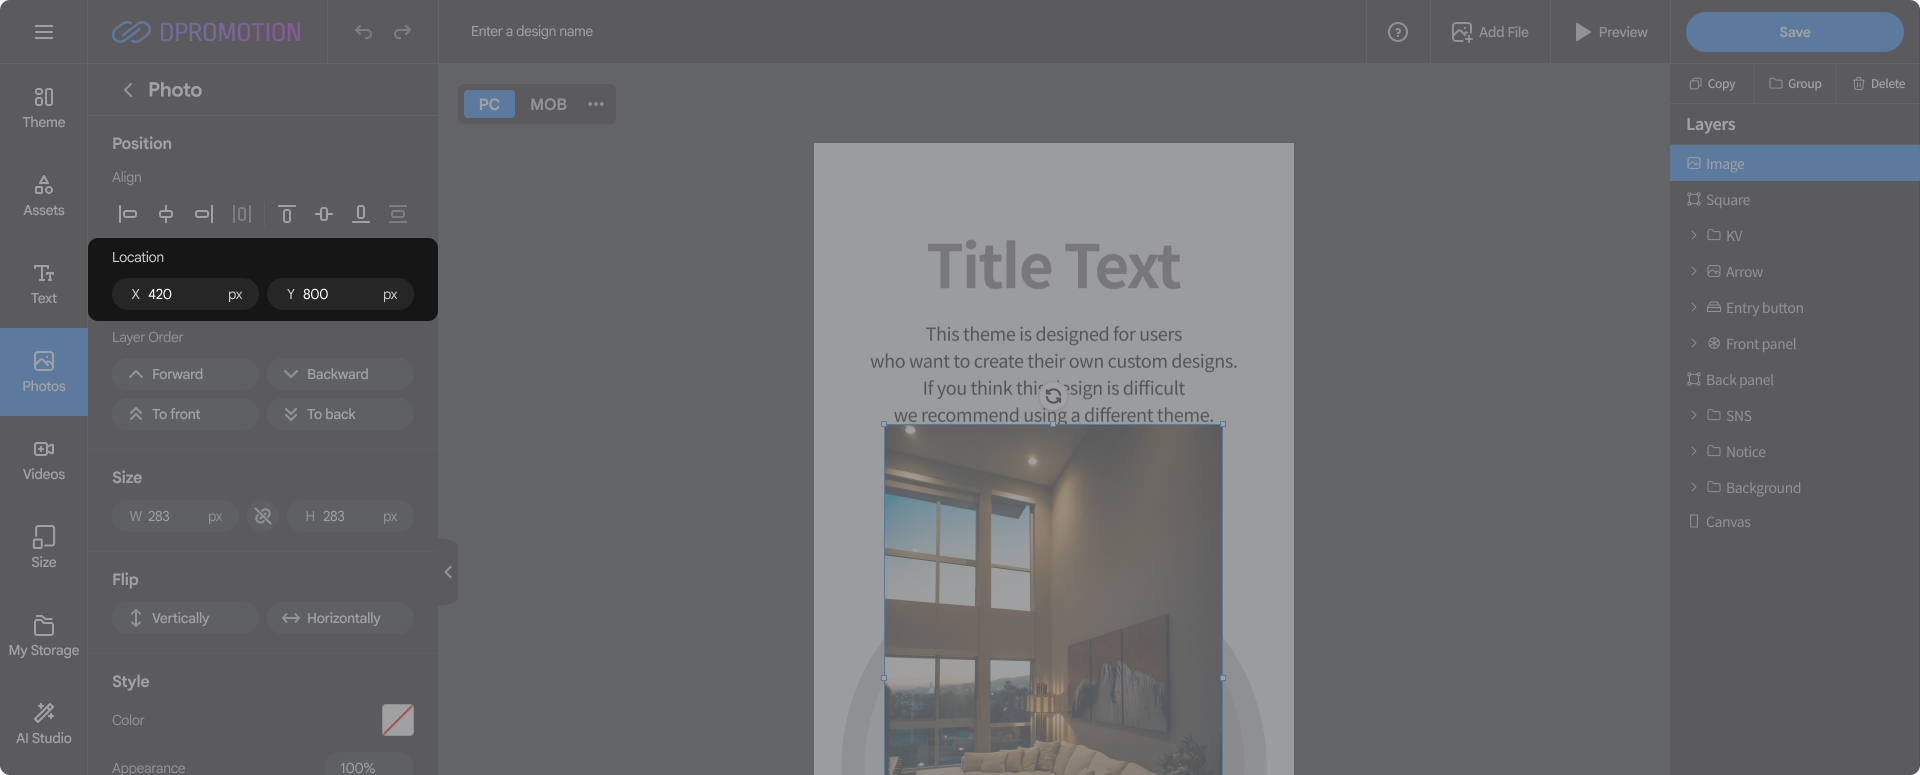Open the help question mark icon
Image resolution: width=1920 pixels, height=775 pixels.
(1398, 32)
